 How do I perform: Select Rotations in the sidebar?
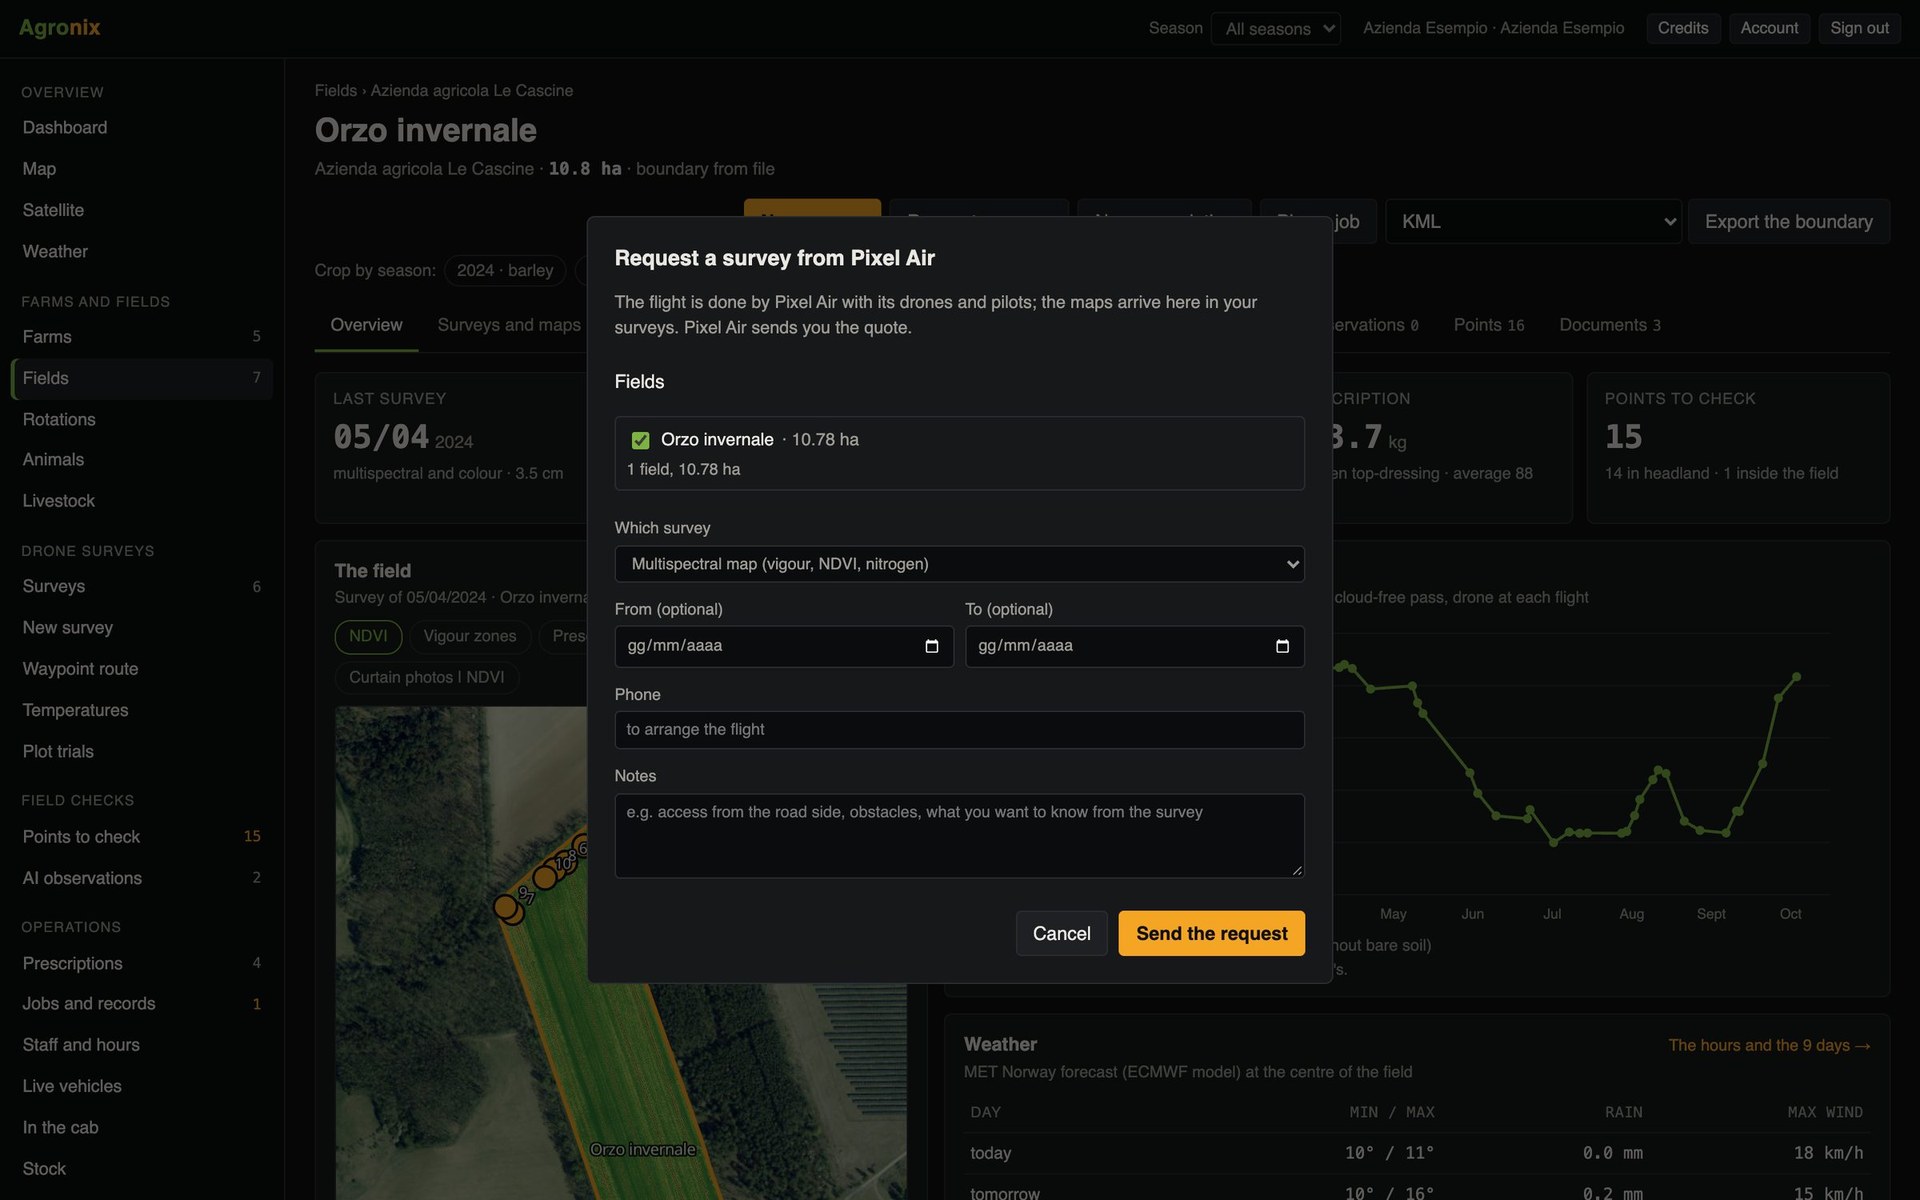coord(142,419)
